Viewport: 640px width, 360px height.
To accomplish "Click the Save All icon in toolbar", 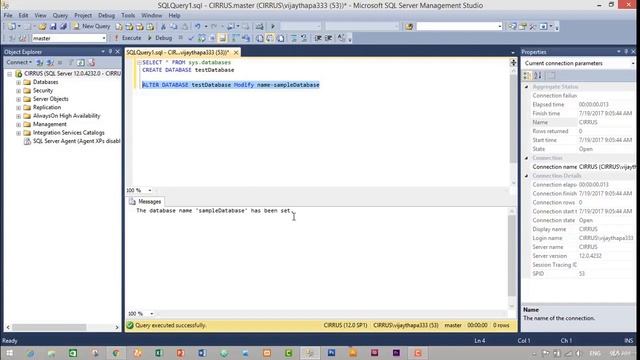I will pos(63,26).
